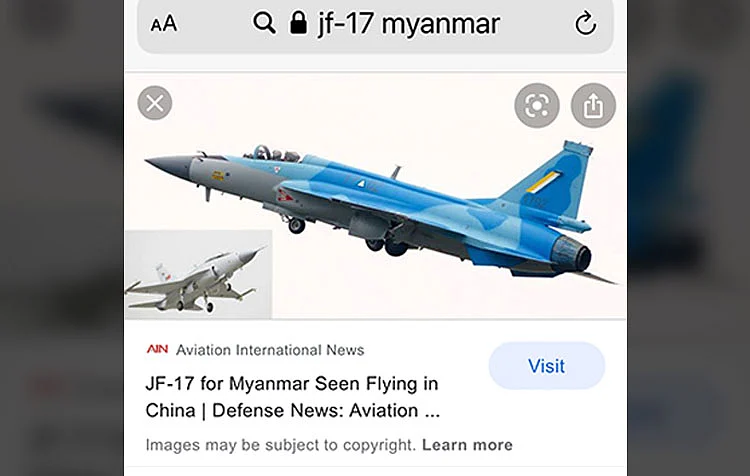
Task: Click the magnifier search icon in address bar
Action: tap(265, 22)
